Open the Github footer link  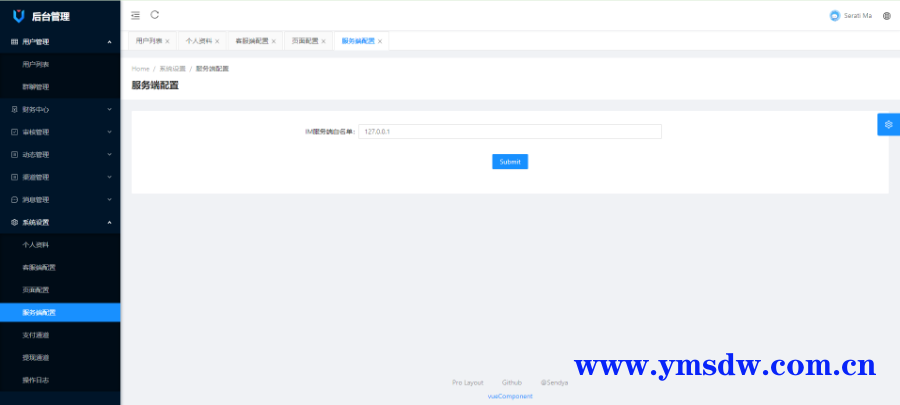[512, 382]
